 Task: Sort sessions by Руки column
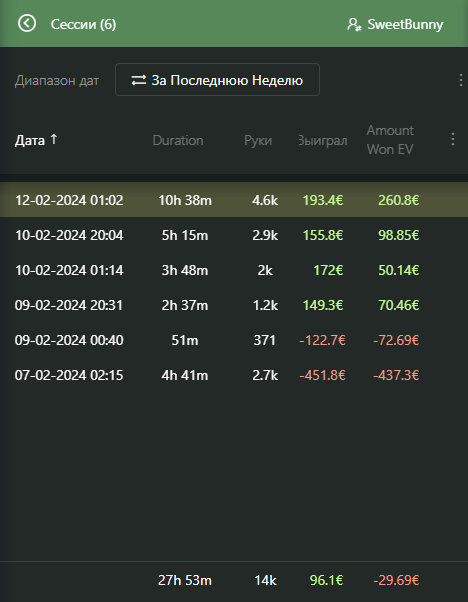pyautogui.click(x=258, y=140)
